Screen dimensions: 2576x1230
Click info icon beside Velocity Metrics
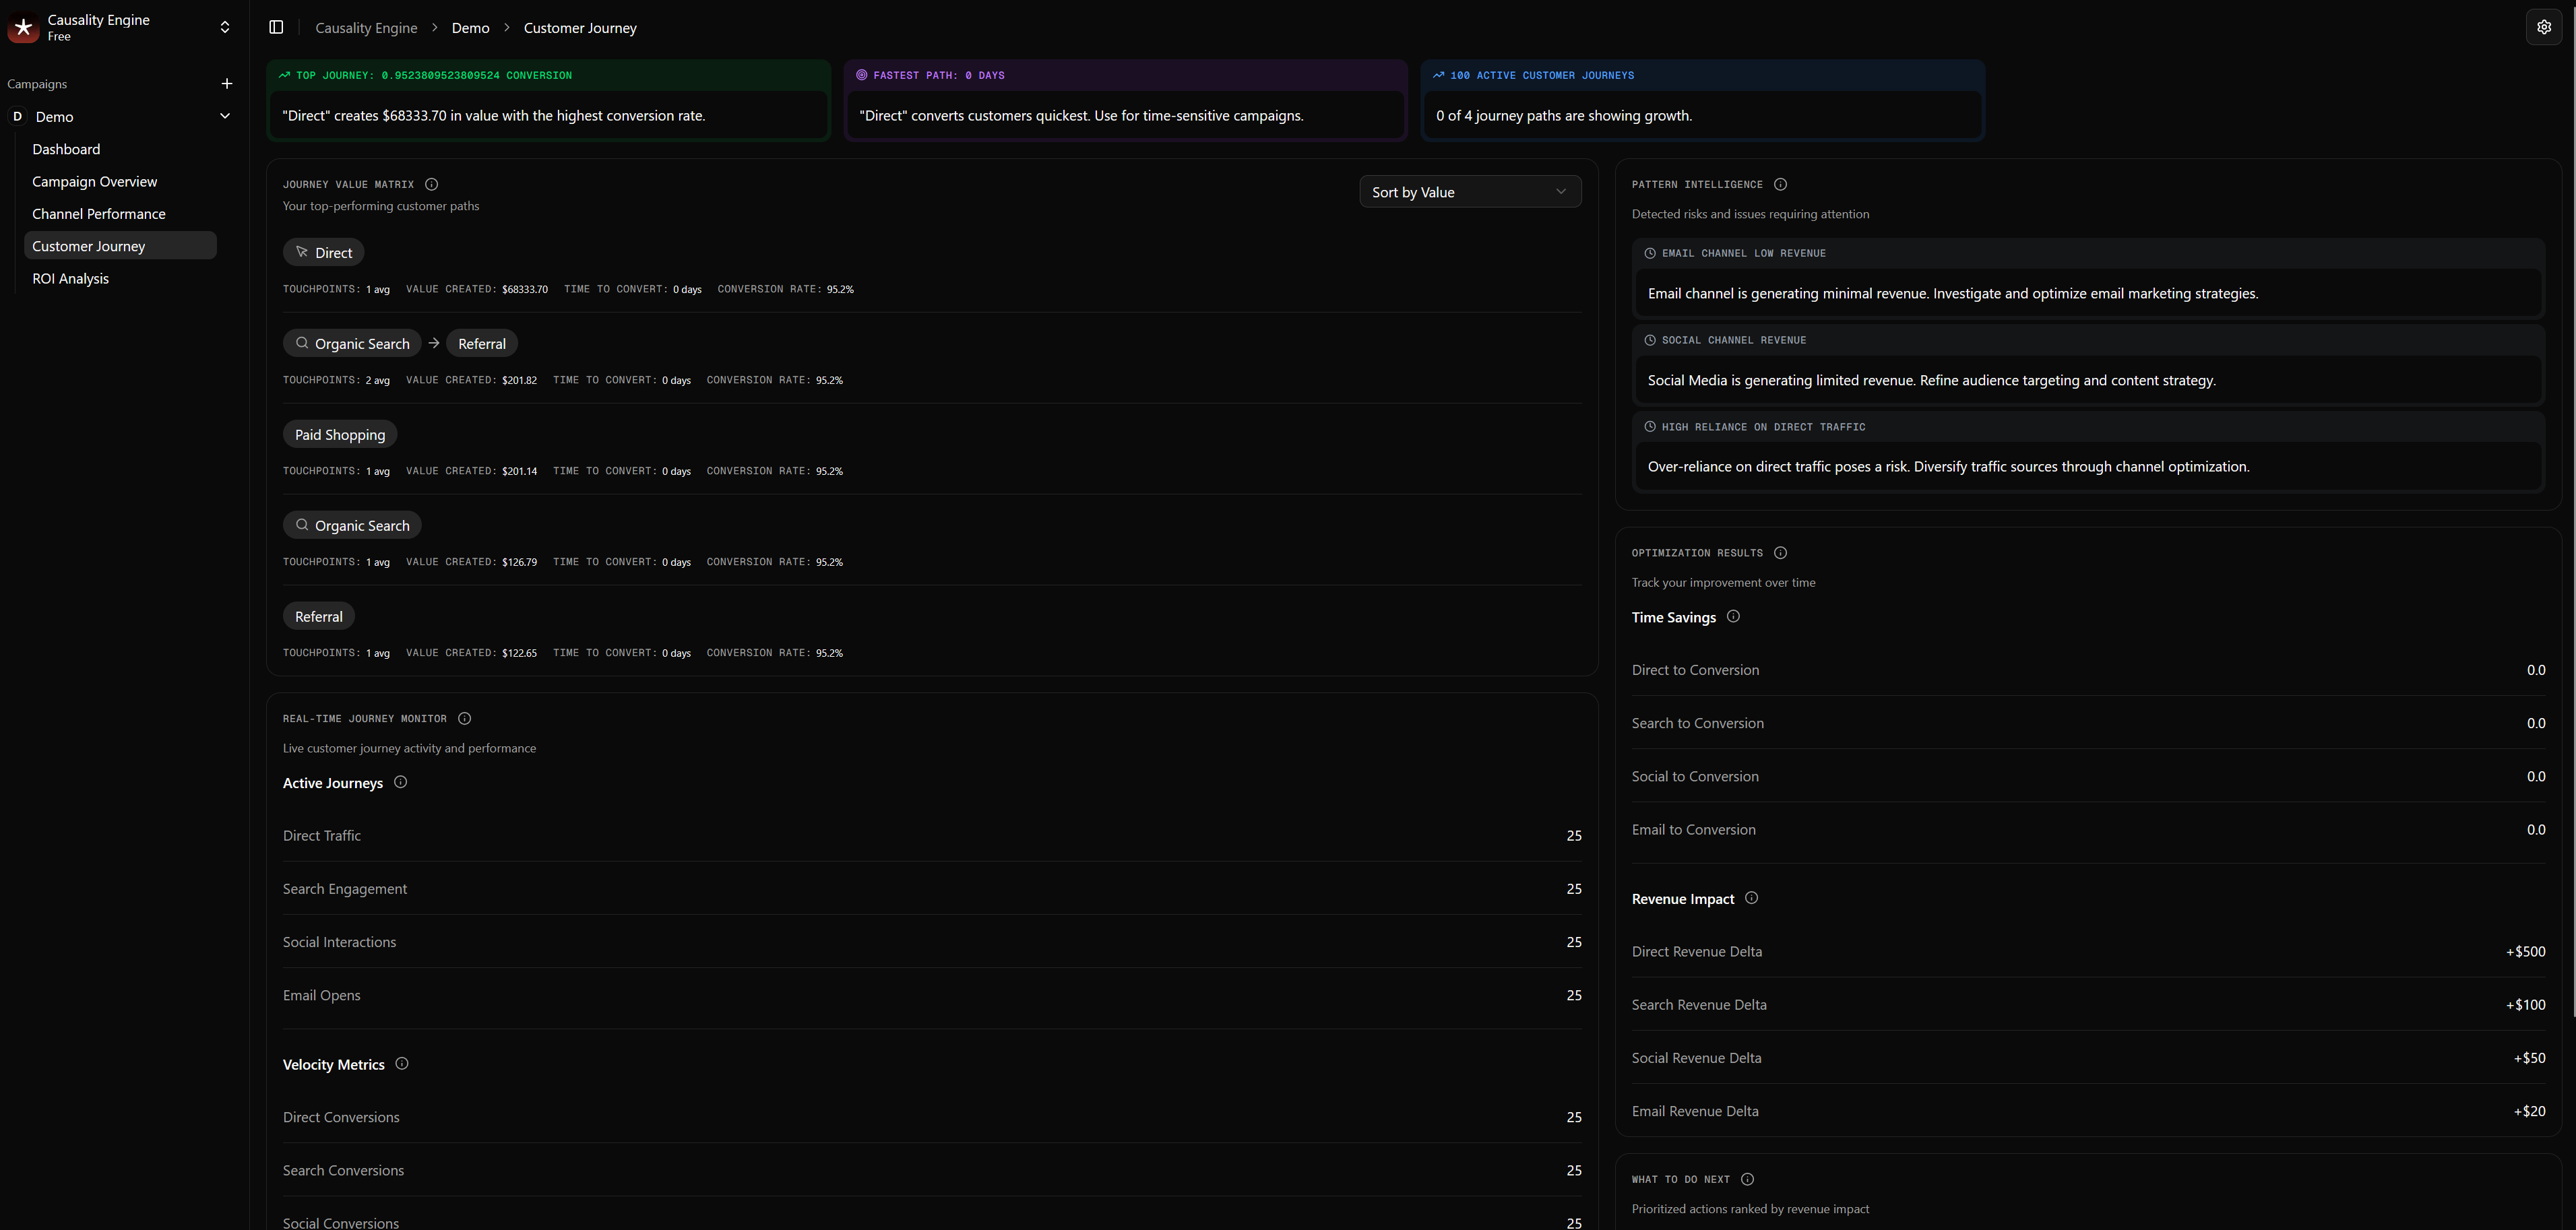402,1064
